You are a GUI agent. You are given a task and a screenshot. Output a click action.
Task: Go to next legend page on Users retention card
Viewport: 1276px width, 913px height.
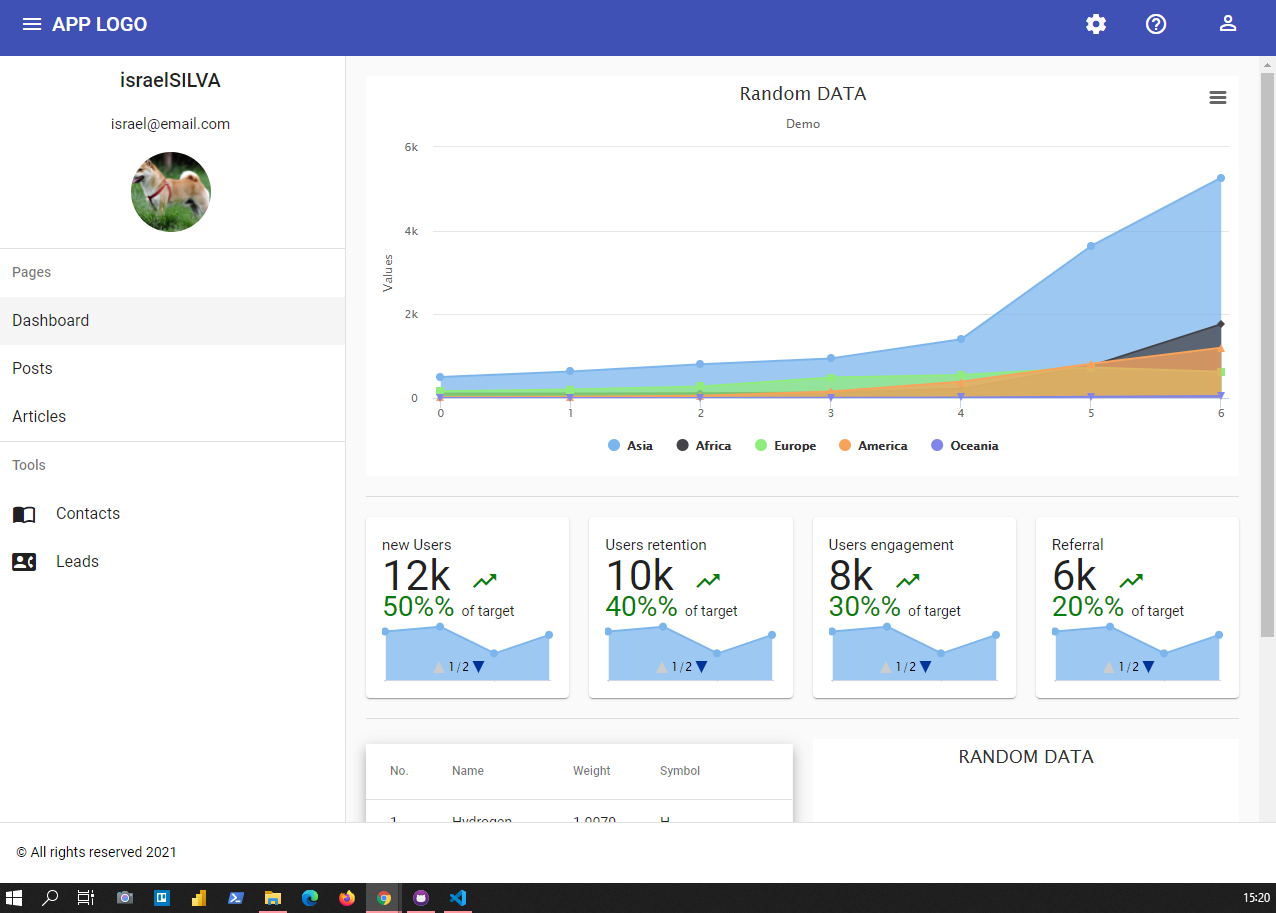(702, 667)
